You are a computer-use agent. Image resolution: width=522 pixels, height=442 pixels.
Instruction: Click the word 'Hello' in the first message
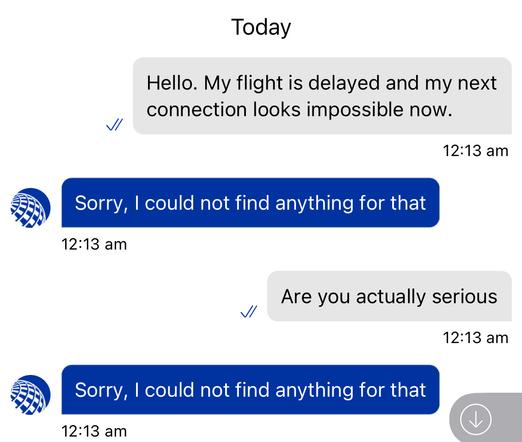coord(171,83)
